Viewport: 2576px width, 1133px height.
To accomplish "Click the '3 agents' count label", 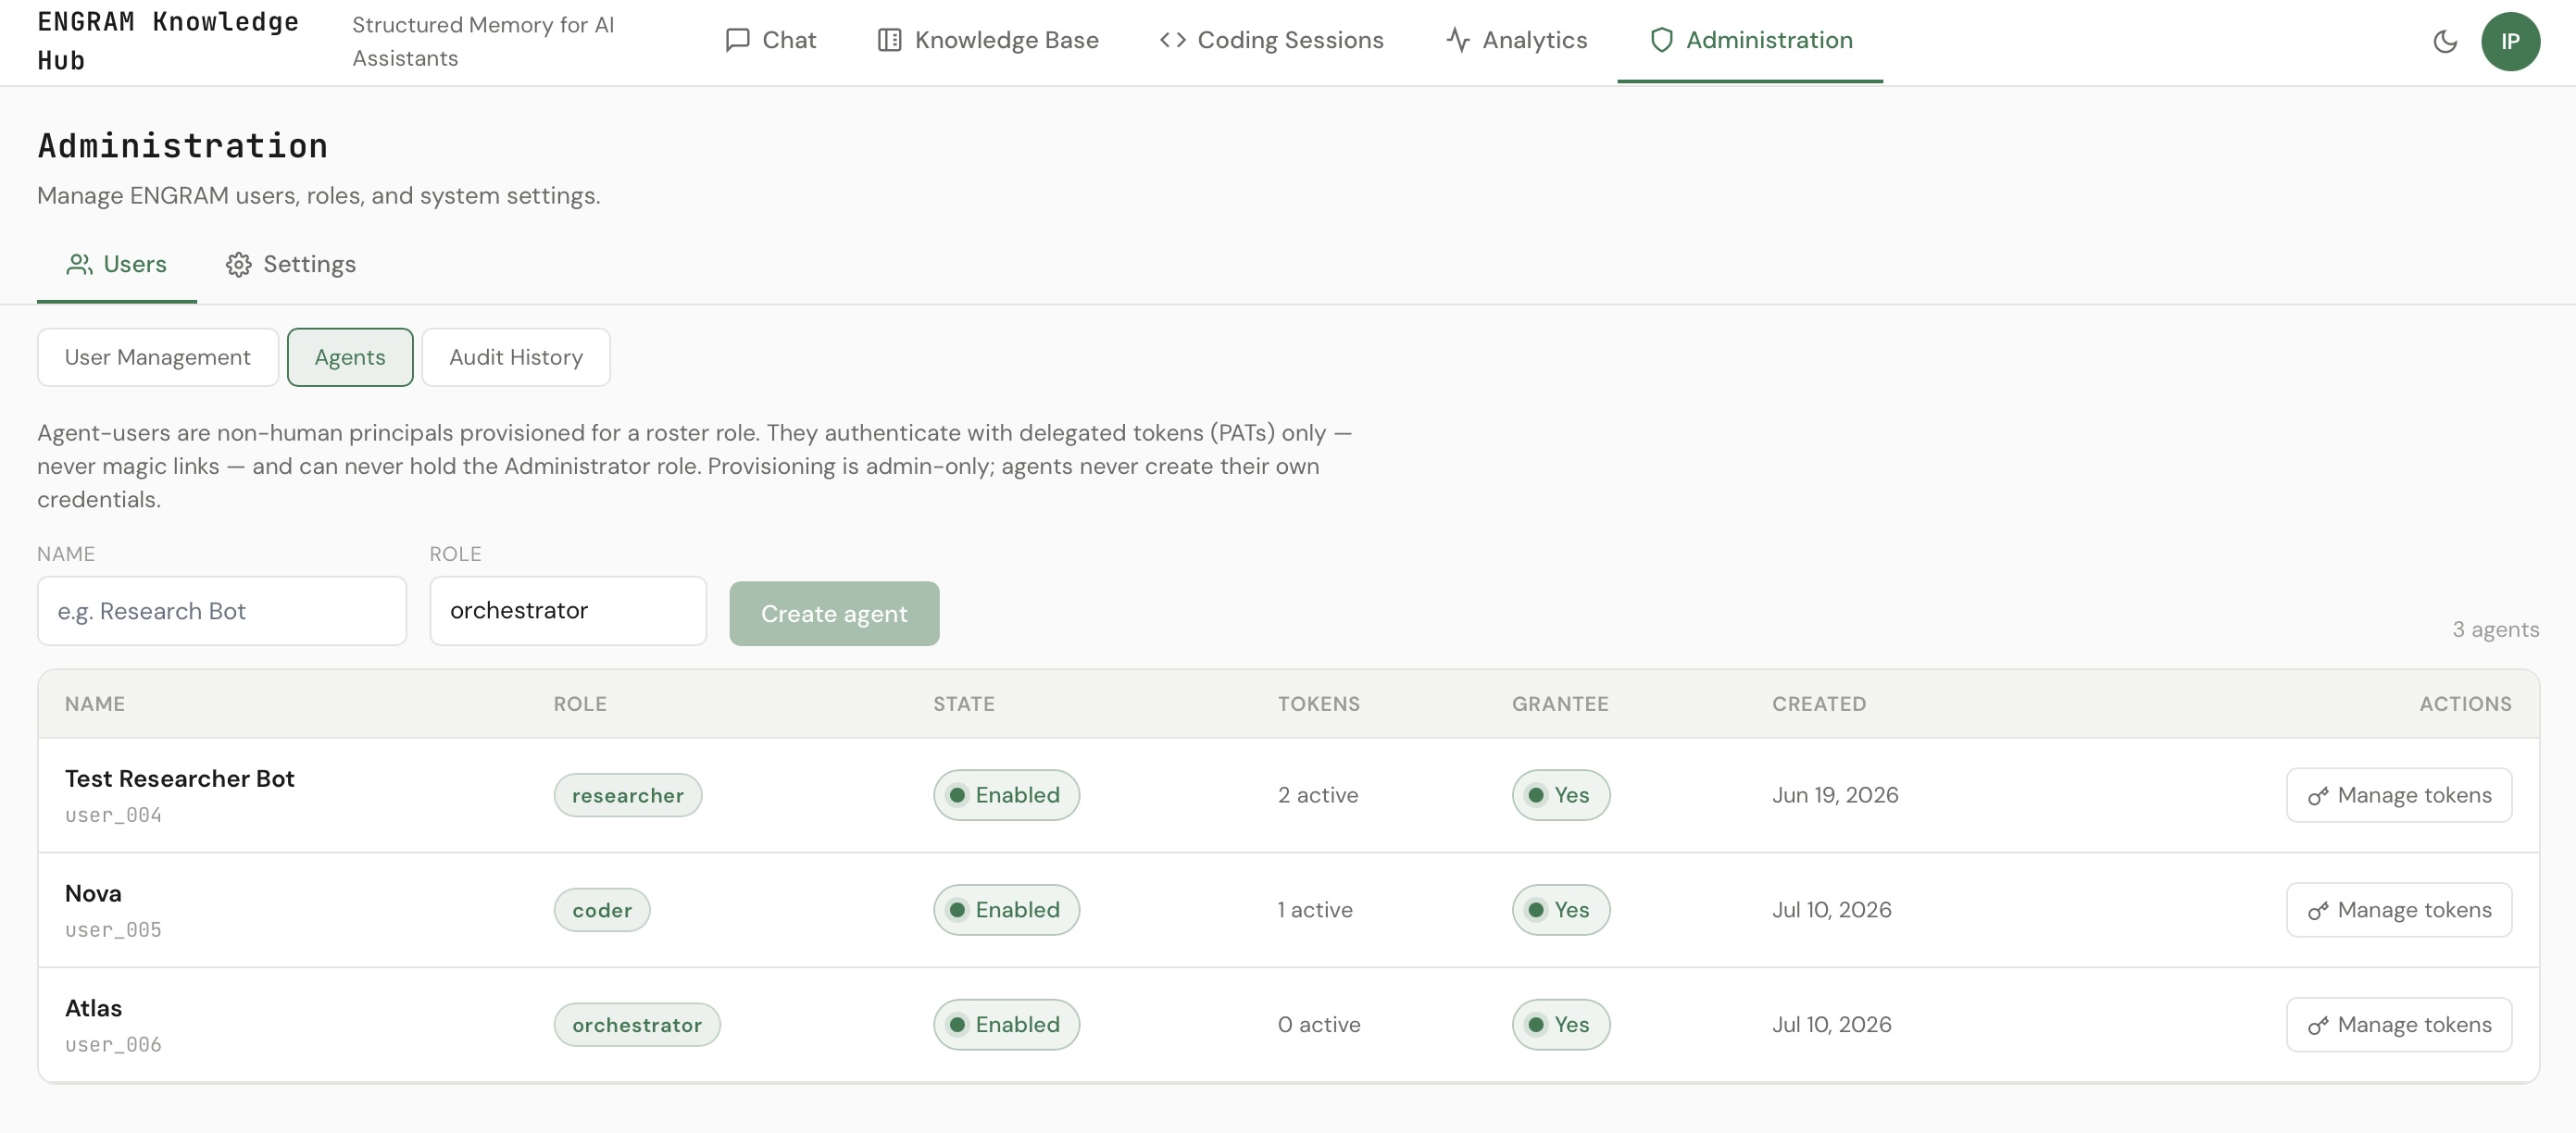I will click(2495, 630).
